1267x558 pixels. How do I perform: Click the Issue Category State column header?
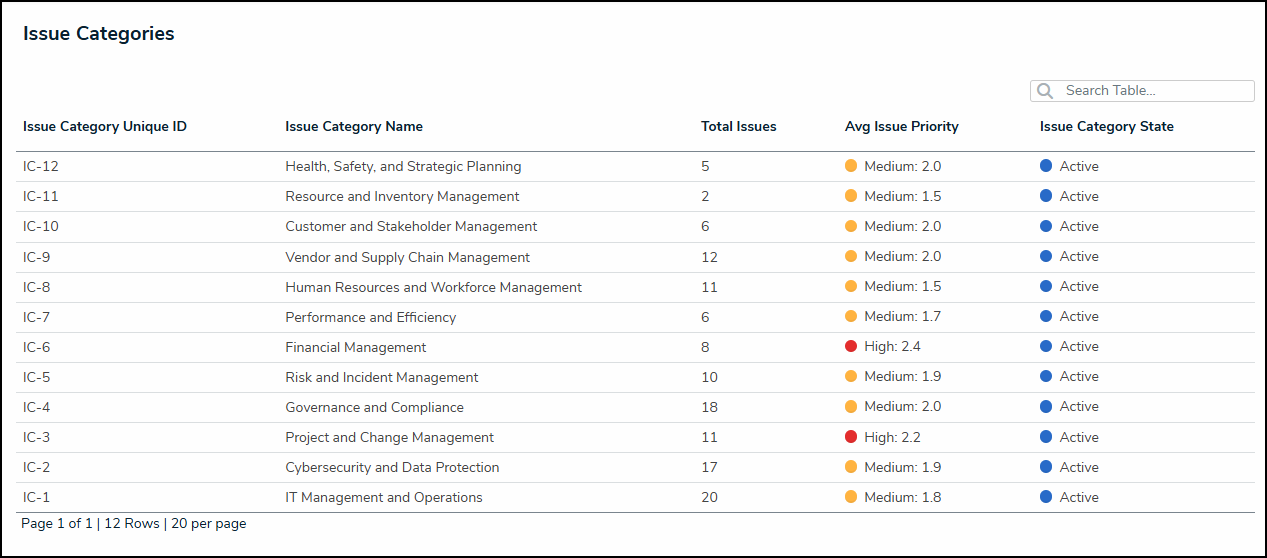coord(1106,127)
